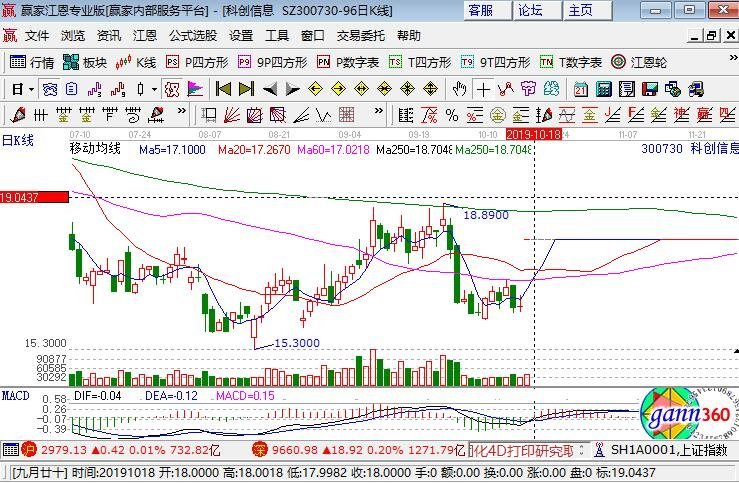Open the candlestick style dropdown arrow
Image resolution: width=739 pixels, height=483 pixels.
click(x=154, y=89)
